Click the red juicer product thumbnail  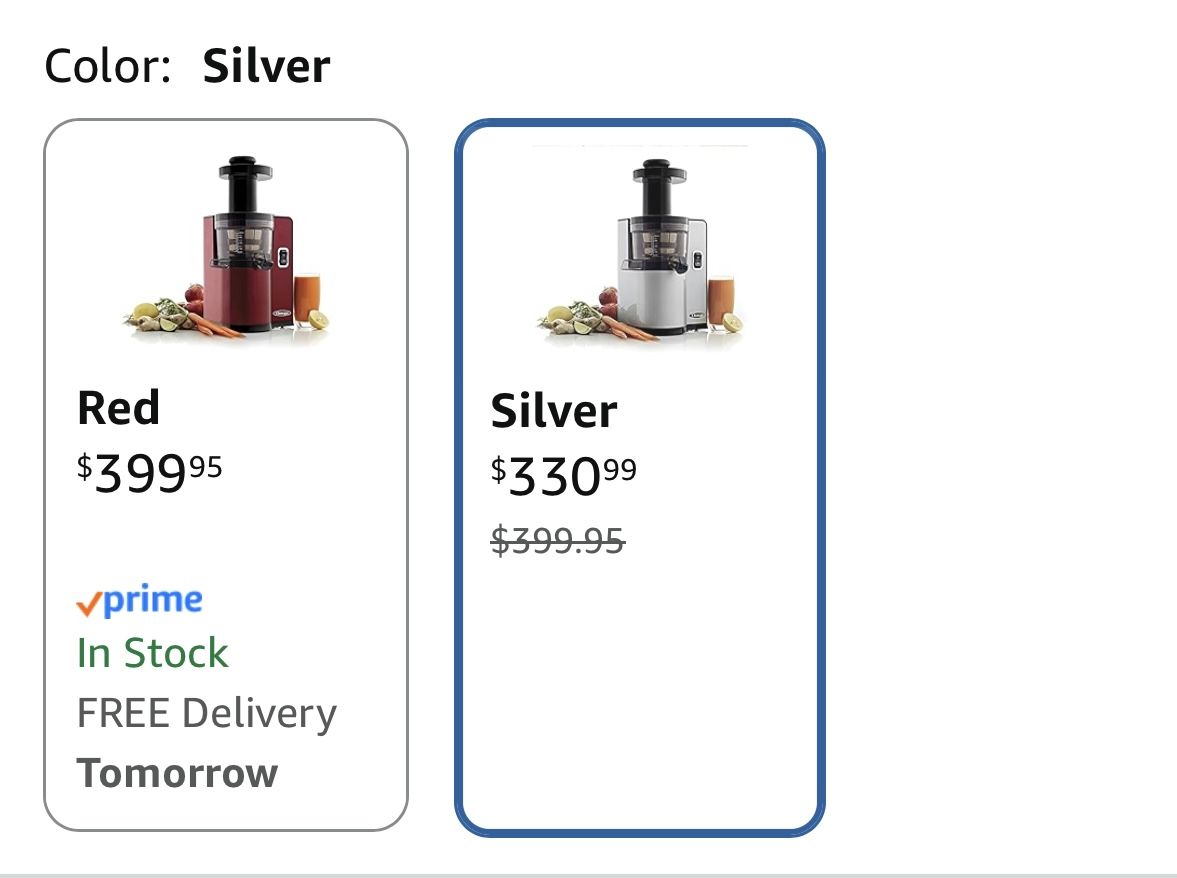coord(240,250)
